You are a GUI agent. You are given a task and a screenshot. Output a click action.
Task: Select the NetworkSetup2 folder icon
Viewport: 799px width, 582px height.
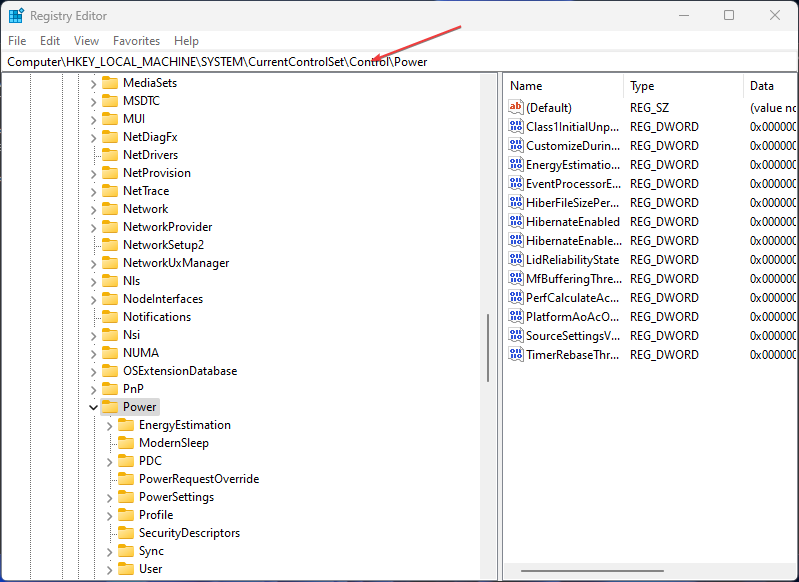click(x=110, y=245)
